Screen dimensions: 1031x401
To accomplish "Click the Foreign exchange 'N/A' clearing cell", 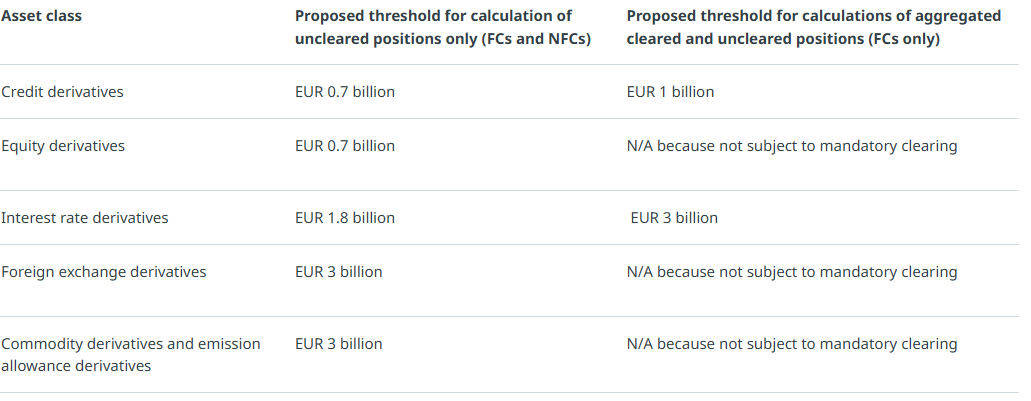I will (x=792, y=272).
